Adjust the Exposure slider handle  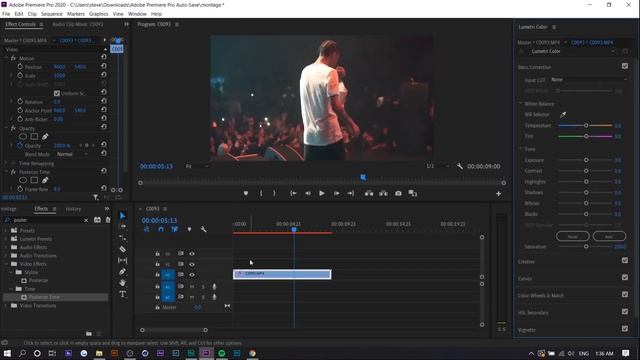[x=586, y=160]
